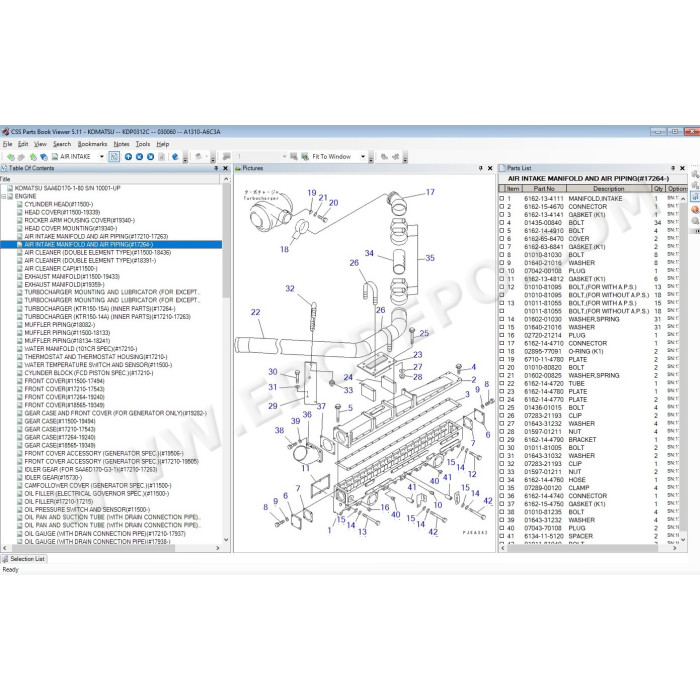Open the View menu
This screenshot has height=700, width=700.
(40, 144)
